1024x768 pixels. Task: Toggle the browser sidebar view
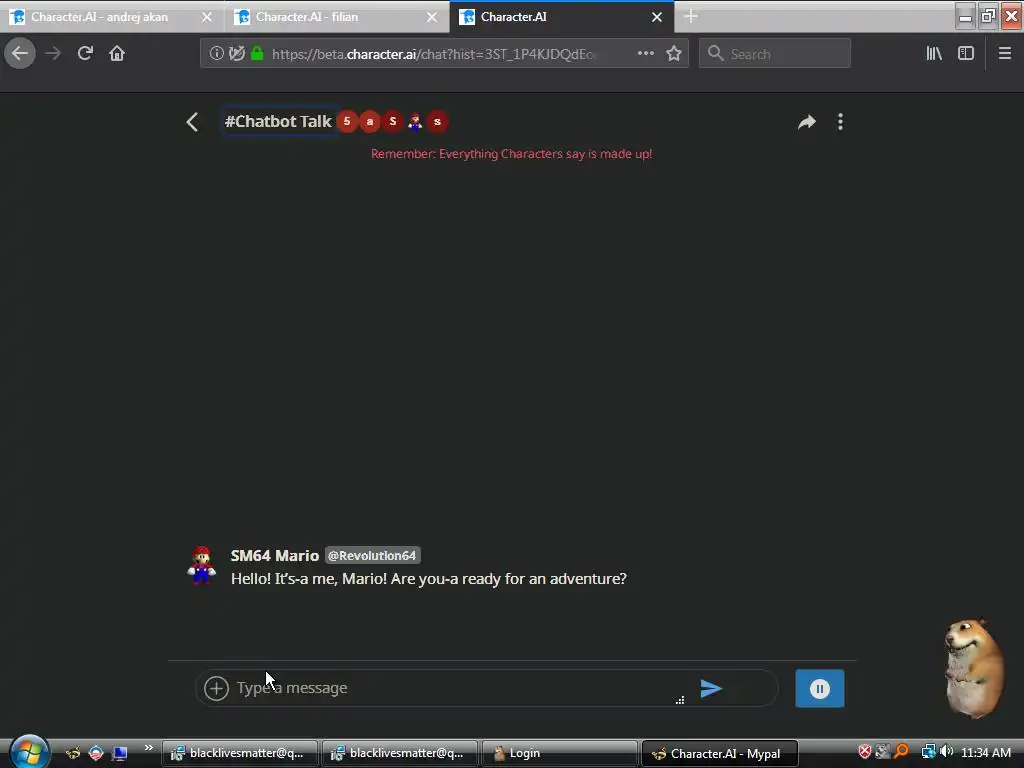click(966, 54)
